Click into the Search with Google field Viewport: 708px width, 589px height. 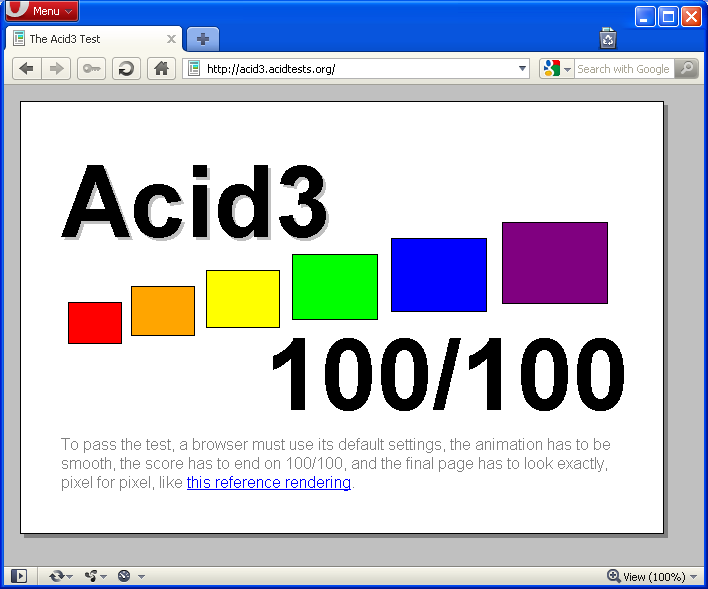624,69
